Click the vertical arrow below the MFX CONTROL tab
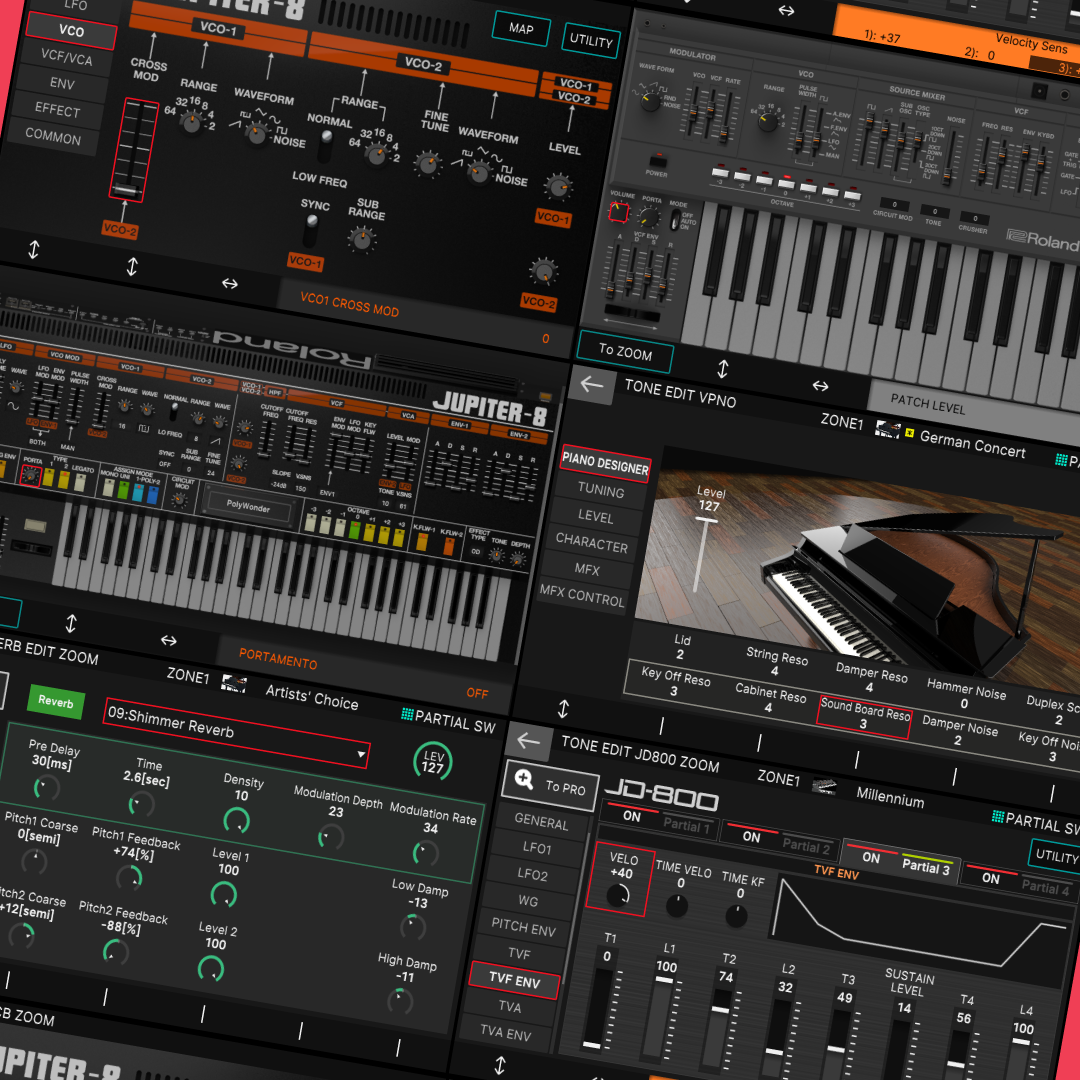 [563, 709]
